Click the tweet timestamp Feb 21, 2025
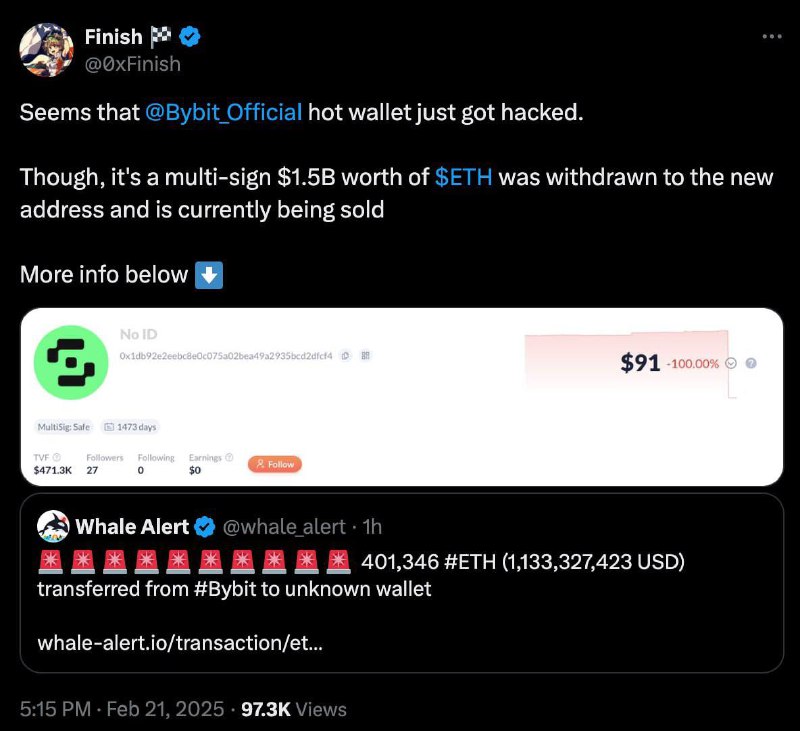 click(165, 710)
